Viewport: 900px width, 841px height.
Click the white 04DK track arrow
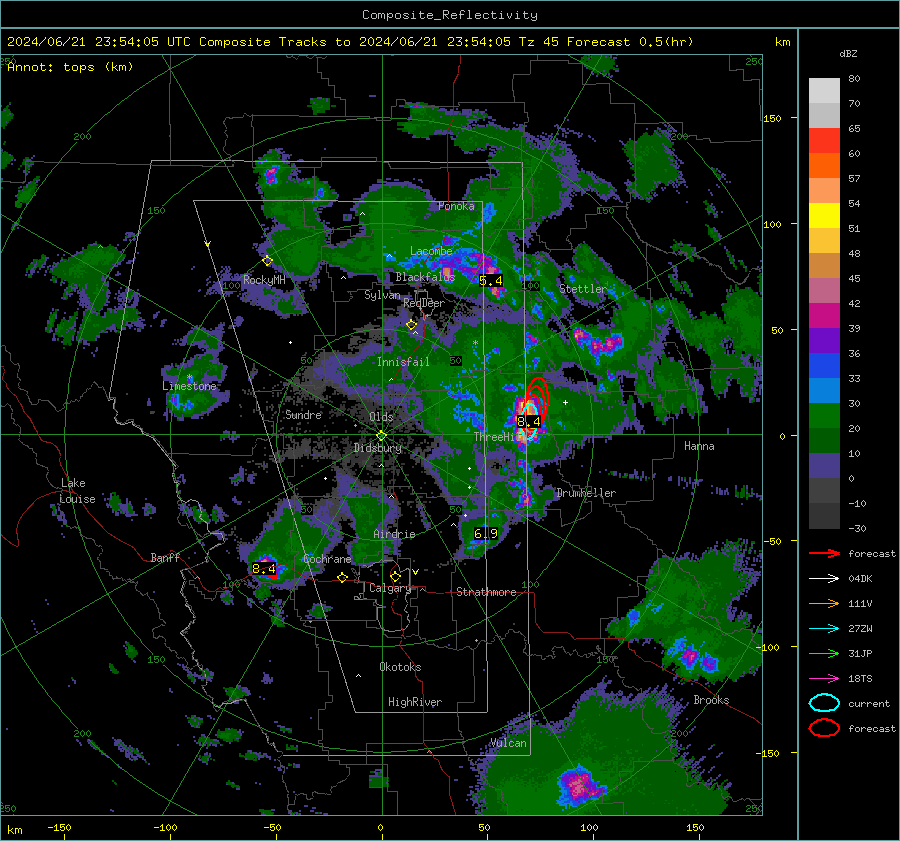pos(824,579)
